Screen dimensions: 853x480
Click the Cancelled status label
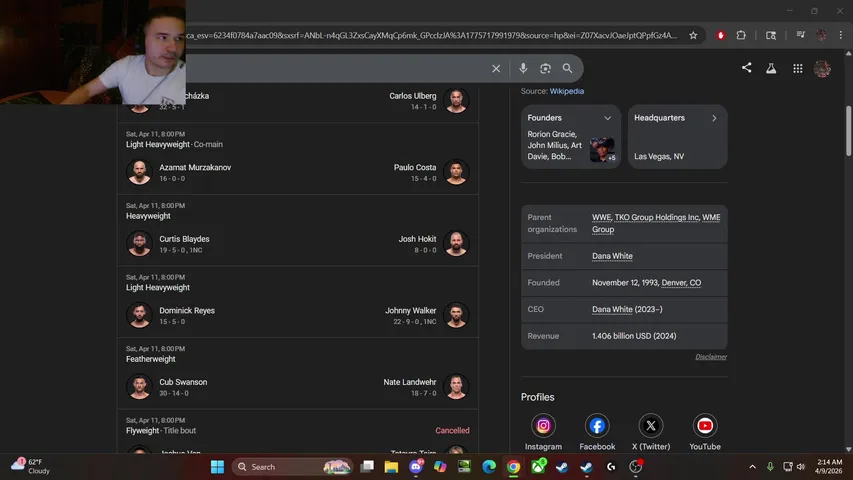452,430
